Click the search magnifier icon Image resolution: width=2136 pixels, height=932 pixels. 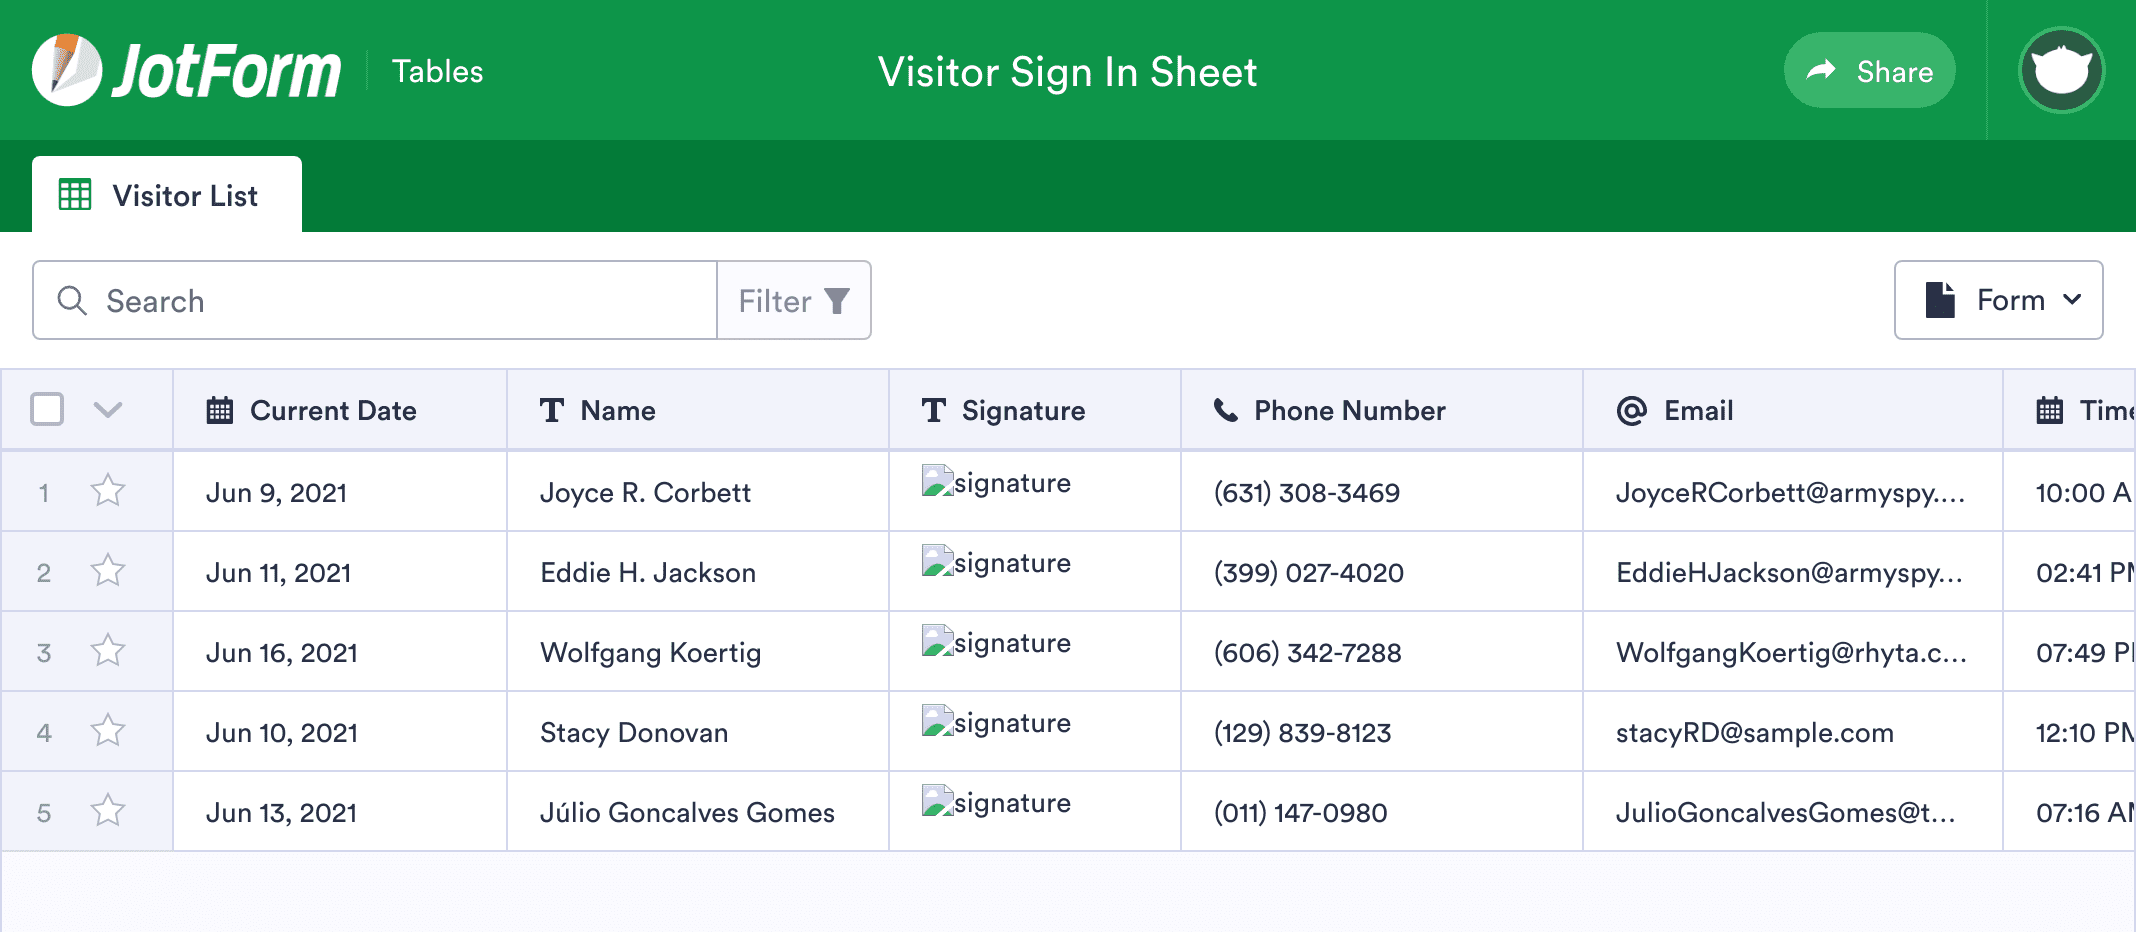72,300
